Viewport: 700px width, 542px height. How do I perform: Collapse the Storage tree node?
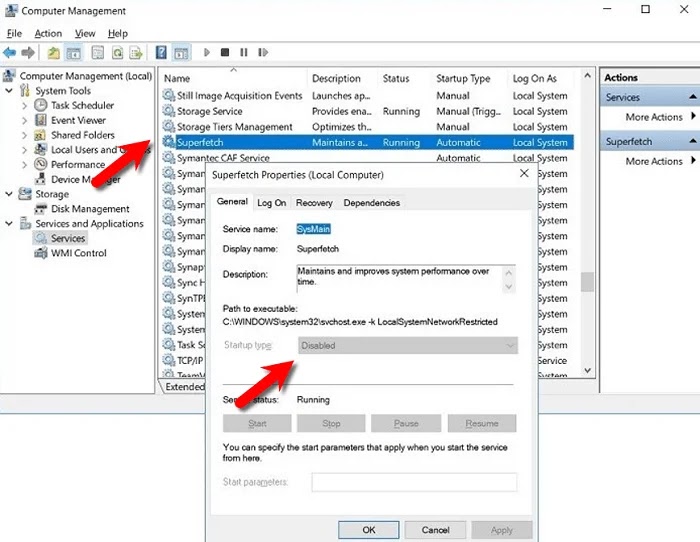pyautogui.click(x=9, y=194)
